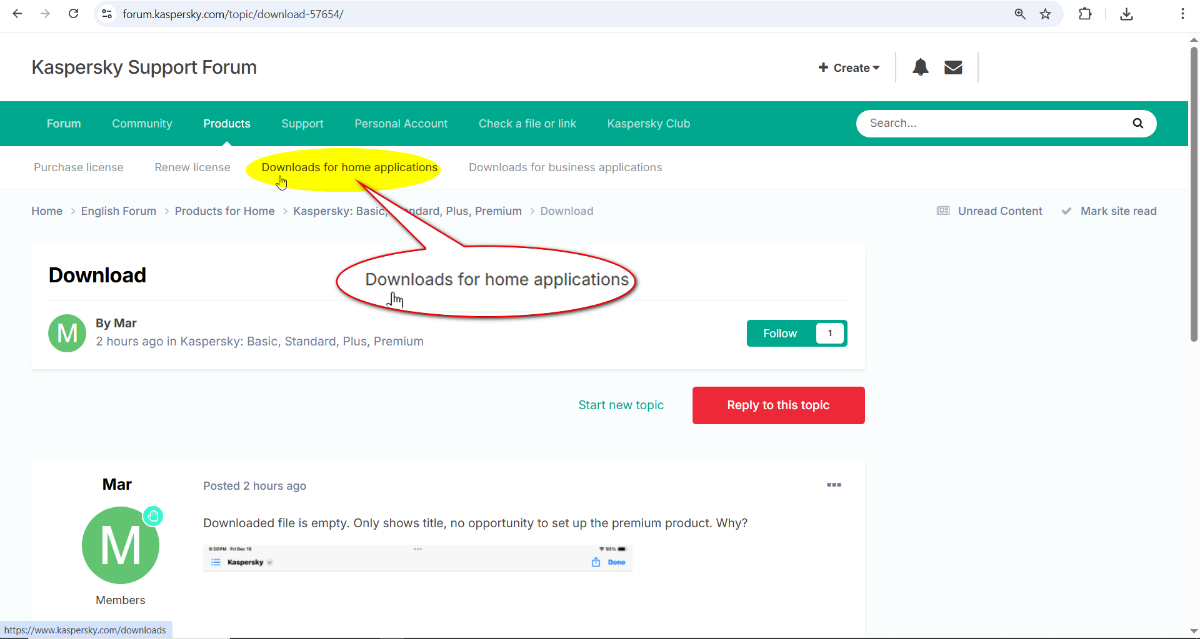This screenshot has height=639, width=1200.
Task: Open the Community menu item
Action: pyautogui.click(x=142, y=123)
